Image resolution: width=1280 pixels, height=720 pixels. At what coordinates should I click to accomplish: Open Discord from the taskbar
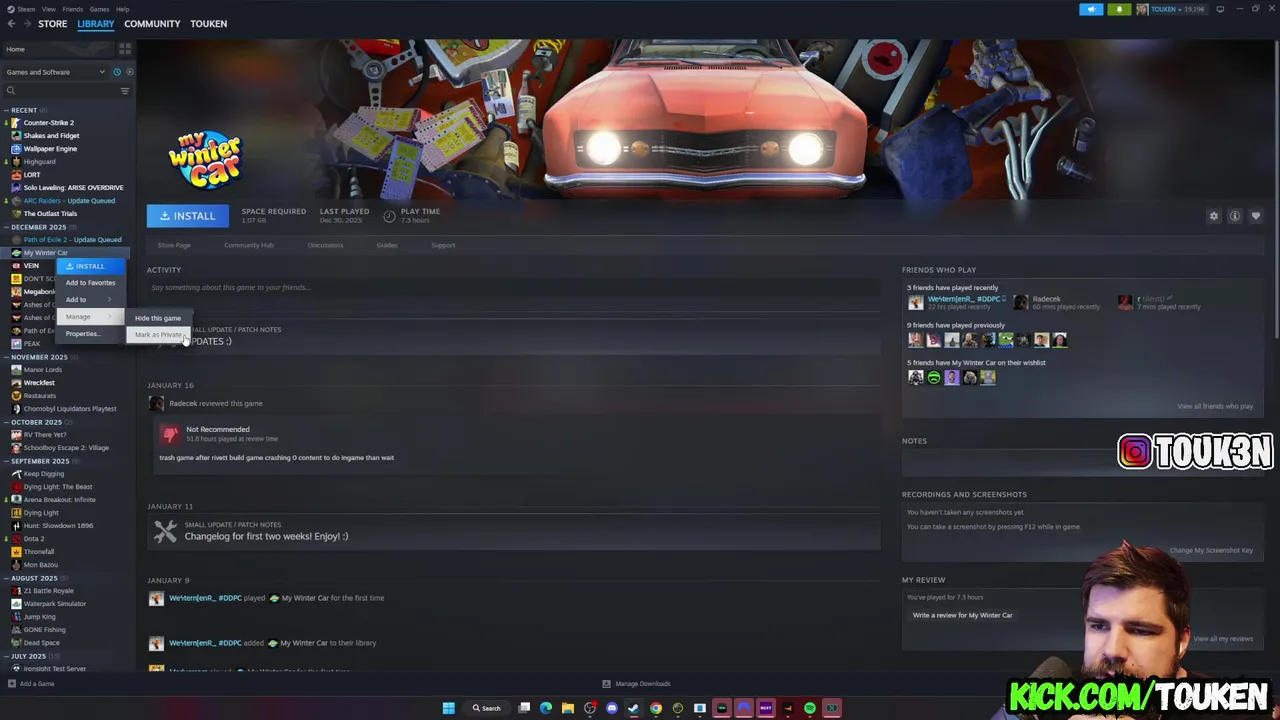pos(612,708)
